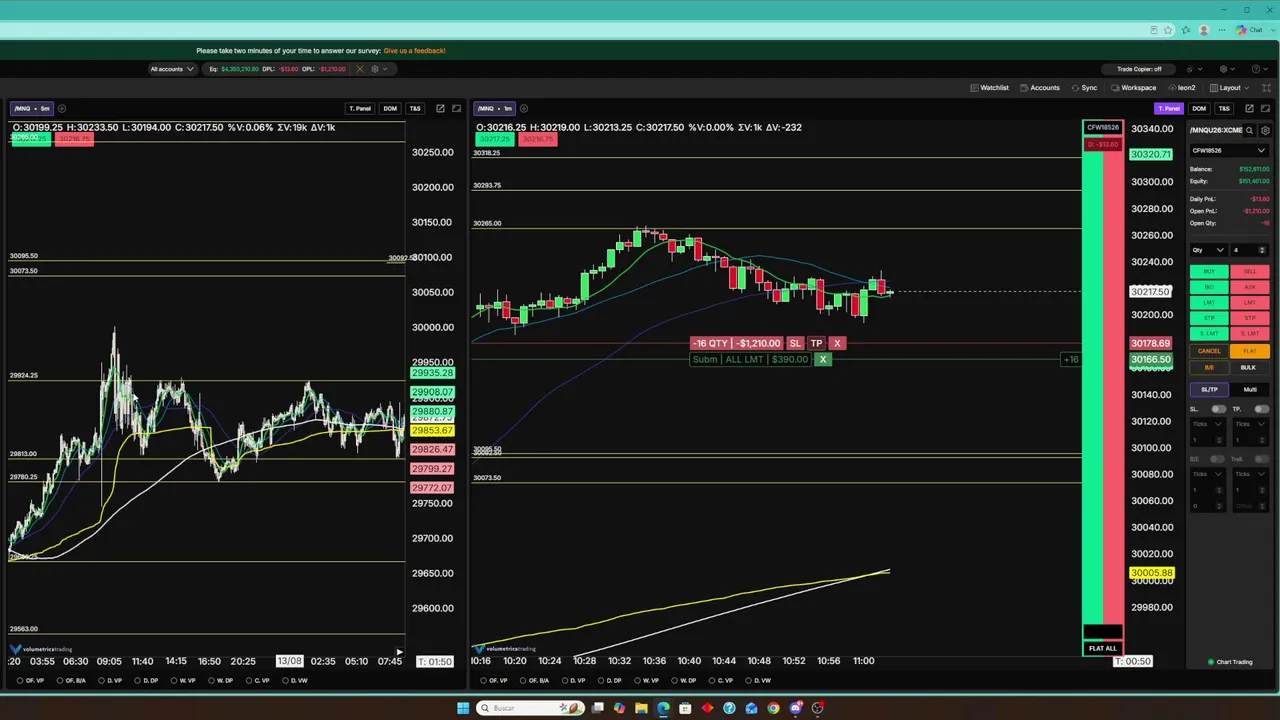Toggle OF. VP indicator on left chart
Viewport: 1280px width, 720px height.
[31, 681]
